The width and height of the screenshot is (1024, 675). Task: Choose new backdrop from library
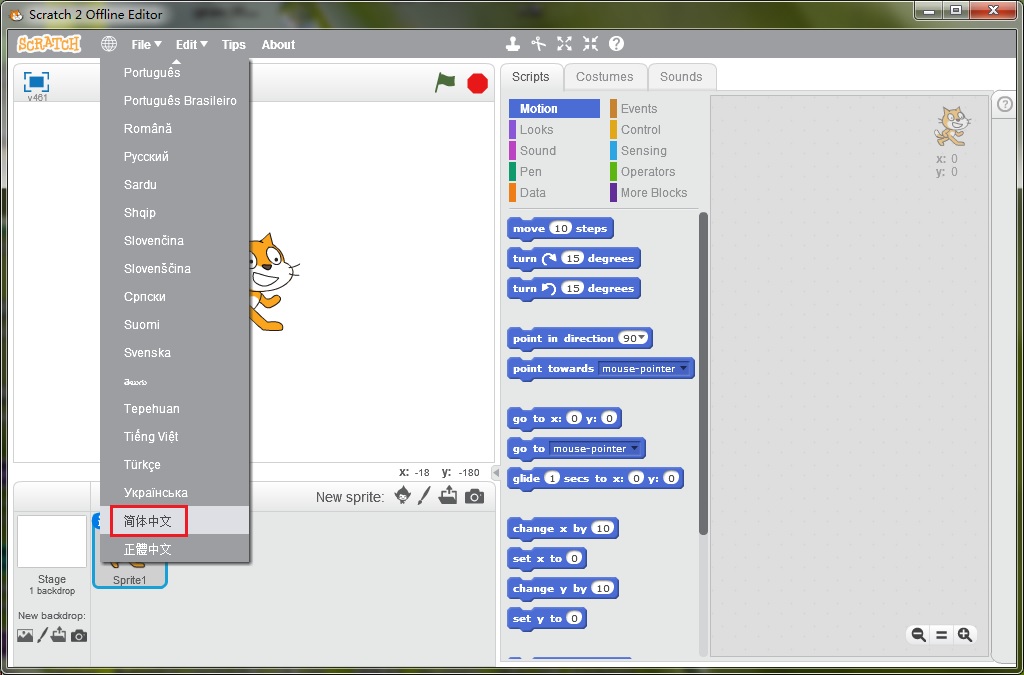coord(25,635)
